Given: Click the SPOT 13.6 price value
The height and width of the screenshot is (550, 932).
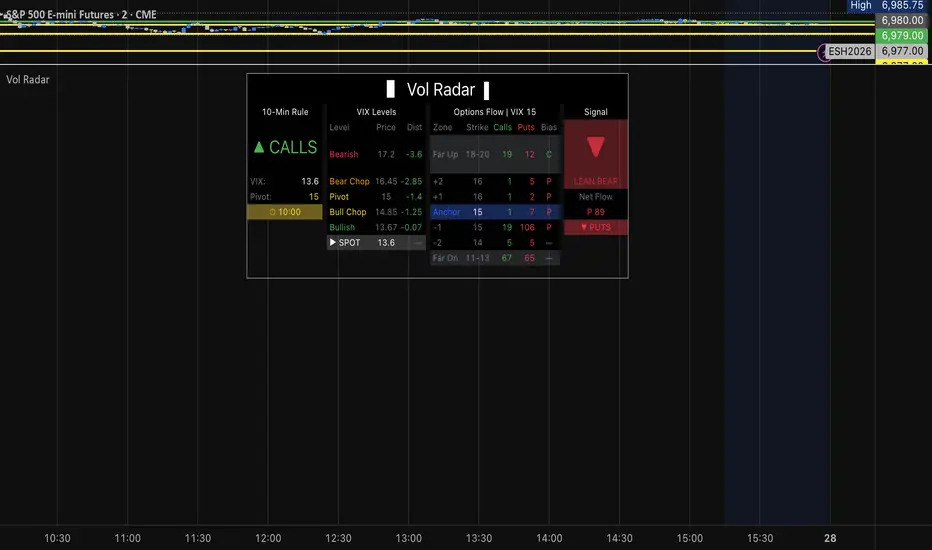Looking at the screenshot, I should (386, 243).
